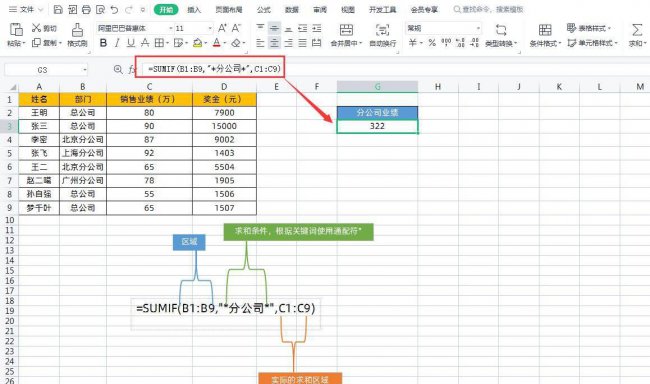This screenshot has height=384, width=650.
Task: Toggle Center horizontal alignment
Action: coord(274,43)
